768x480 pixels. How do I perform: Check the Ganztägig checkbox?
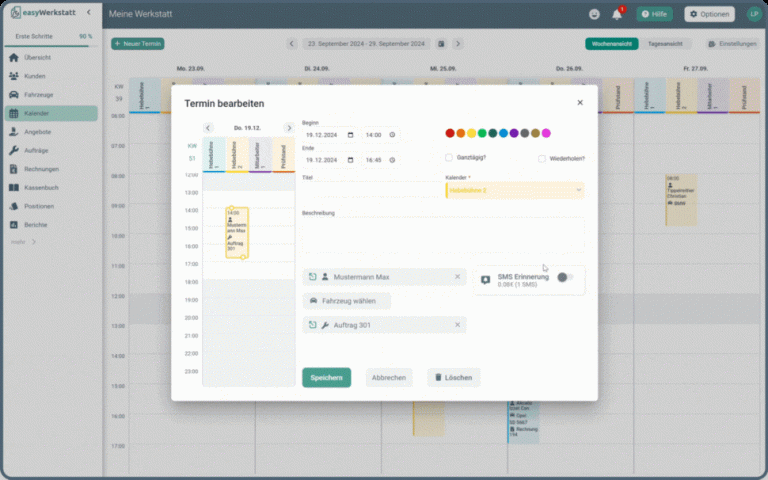[x=449, y=158]
